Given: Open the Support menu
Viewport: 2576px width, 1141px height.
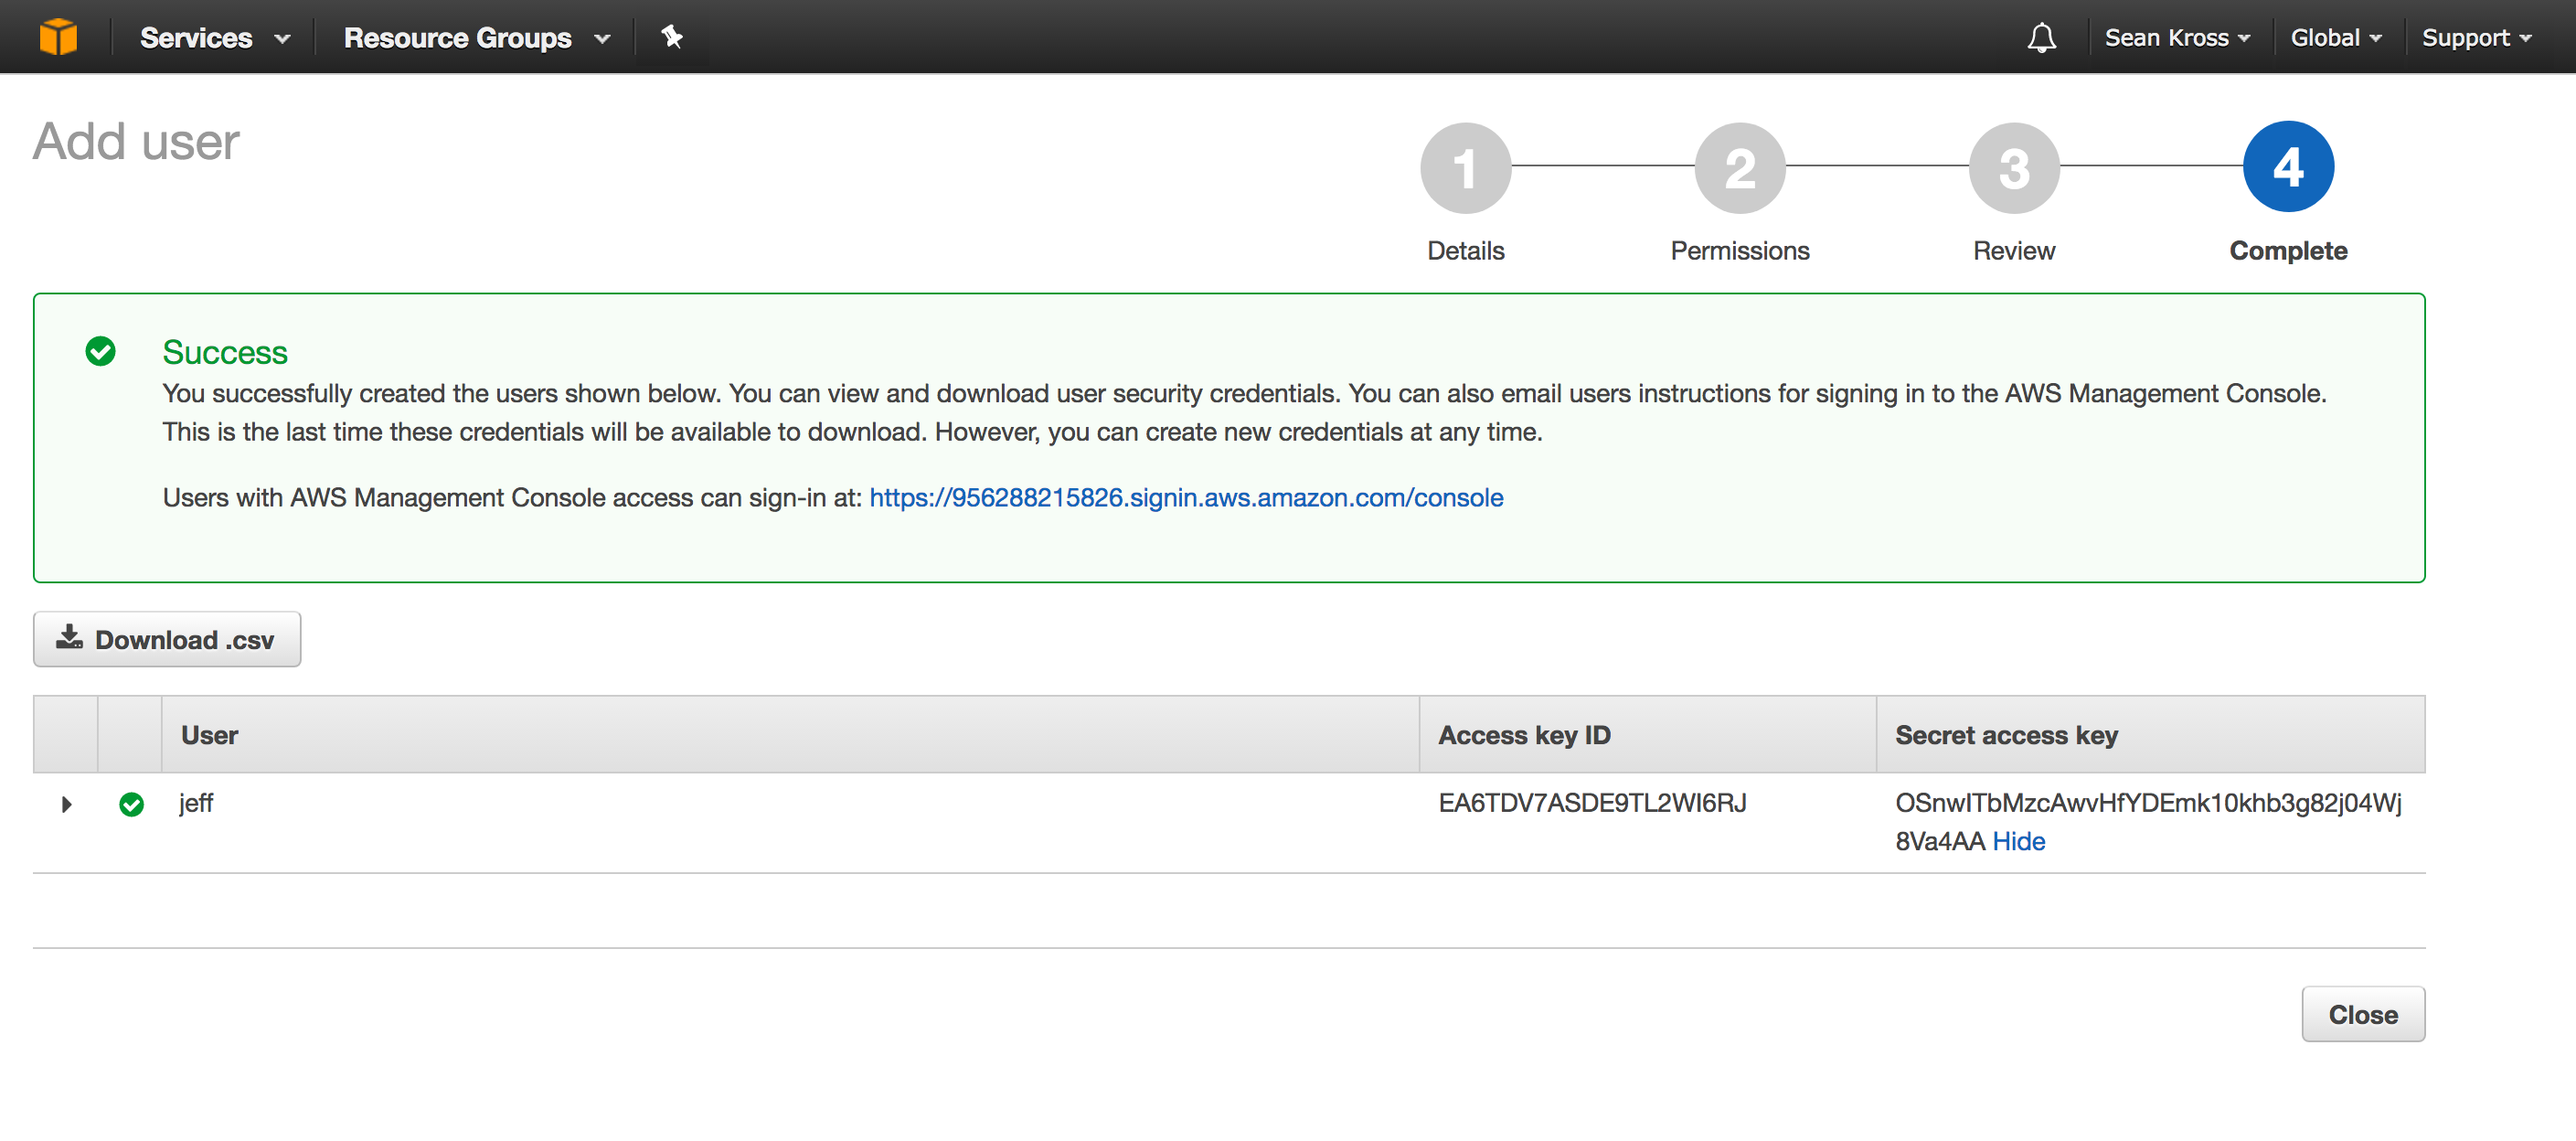Looking at the screenshot, I should [x=2476, y=37].
